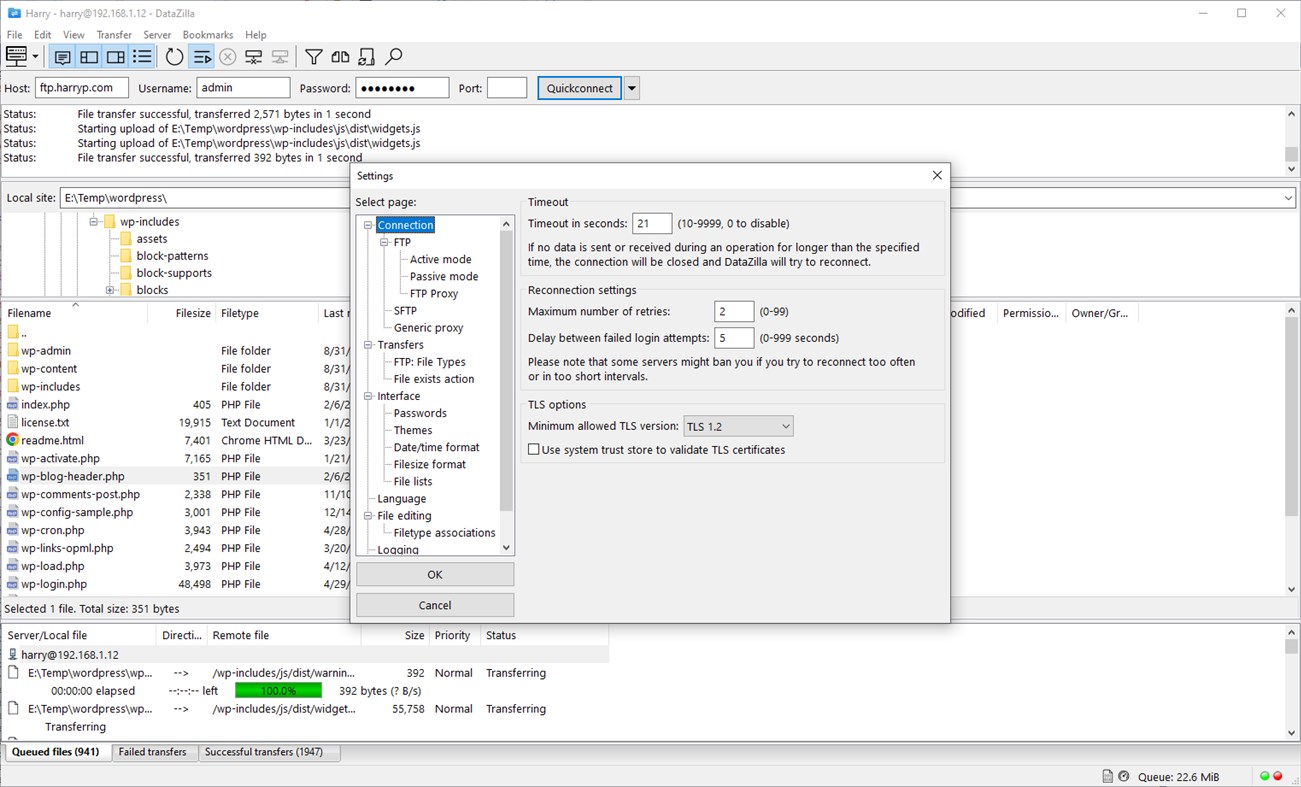Screen dimensions: 1301x787
Task: Click the Directory comparison icon
Action: coord(340,56)
